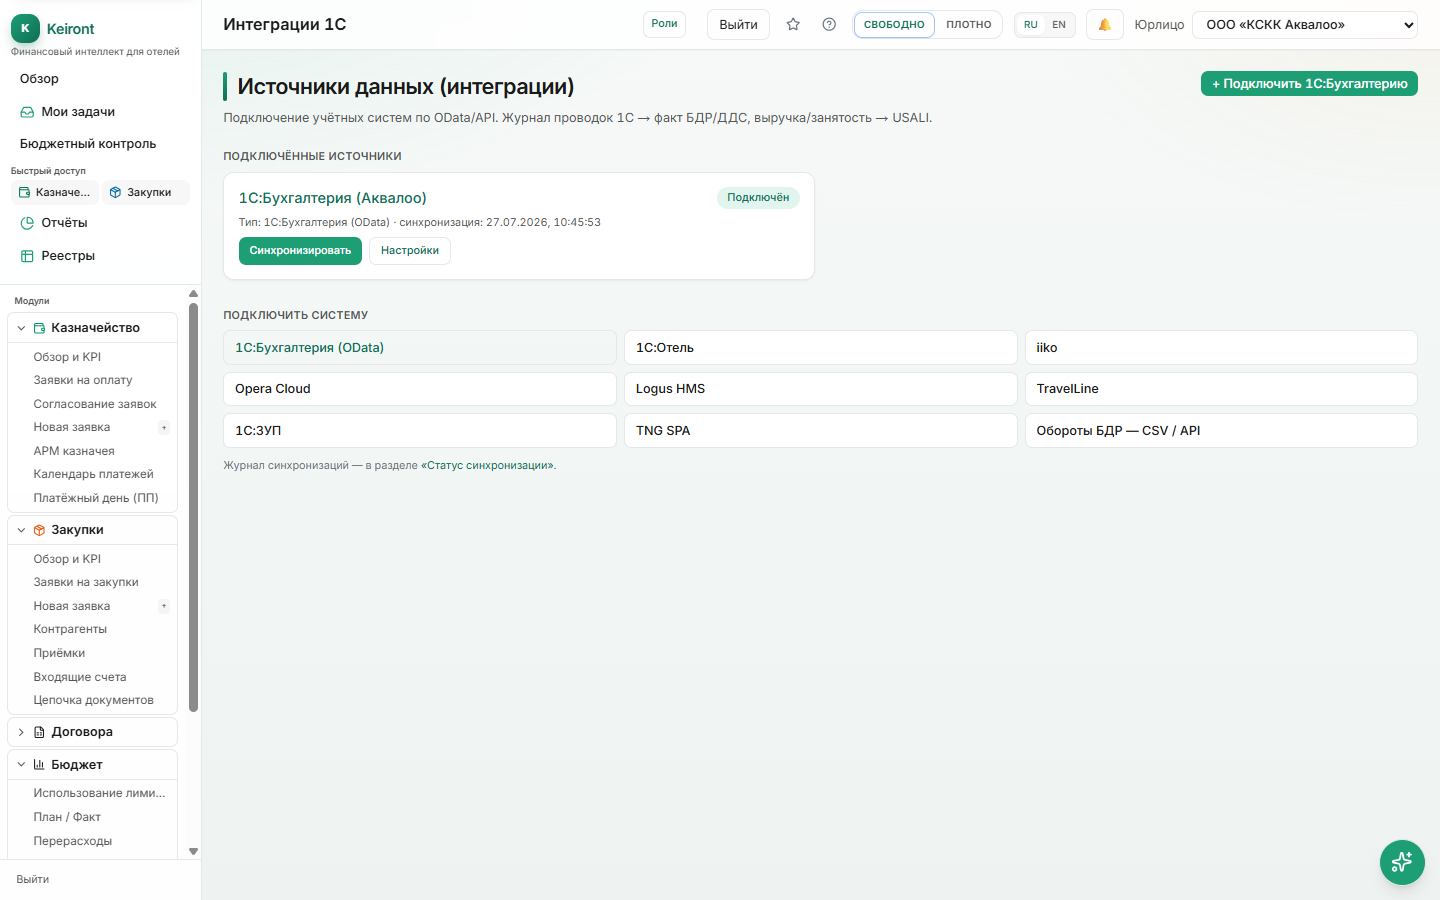This screenshot has height=900, width=1440.
Task: Open the Закупки quick access shortcut
Action: [146, 192]
